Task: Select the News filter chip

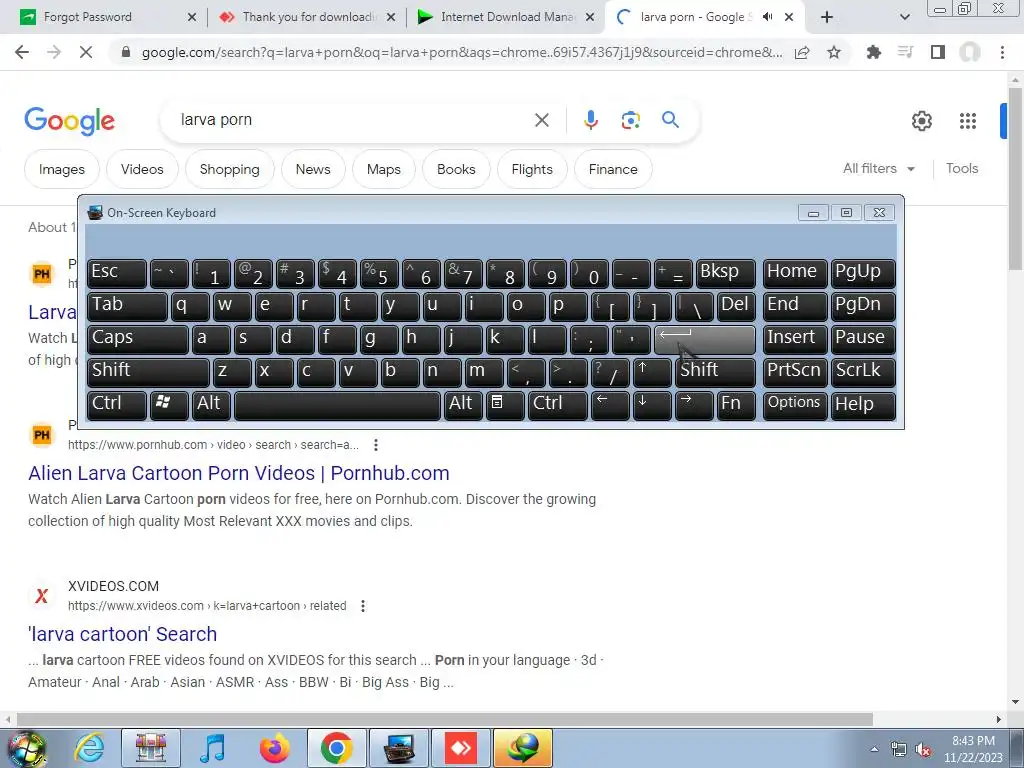Action: pos(313,169)
